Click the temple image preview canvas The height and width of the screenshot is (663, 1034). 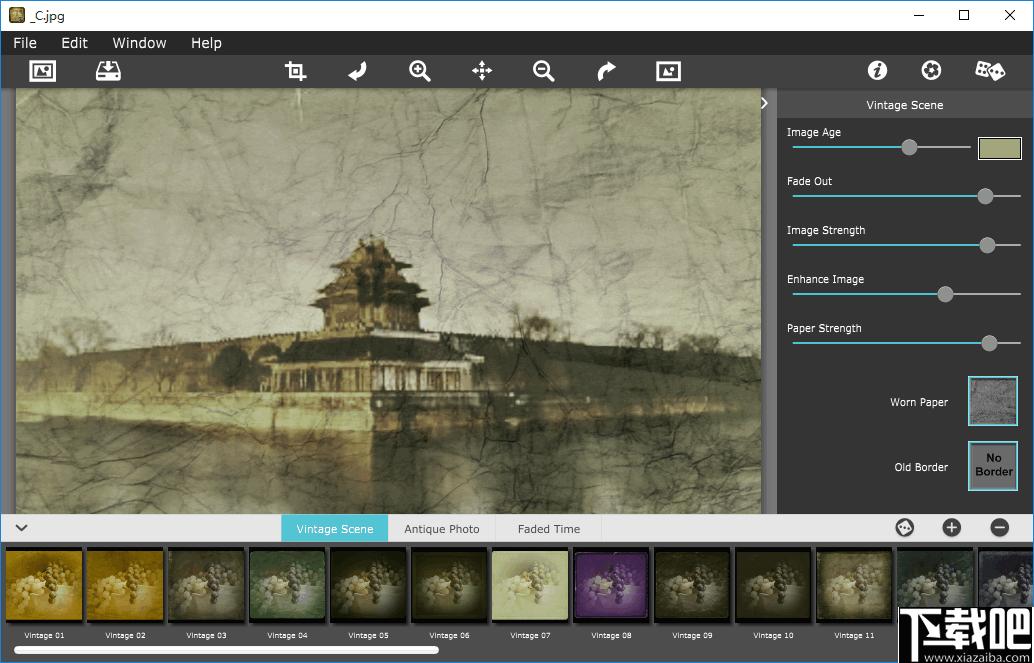(x=388, y=301)
